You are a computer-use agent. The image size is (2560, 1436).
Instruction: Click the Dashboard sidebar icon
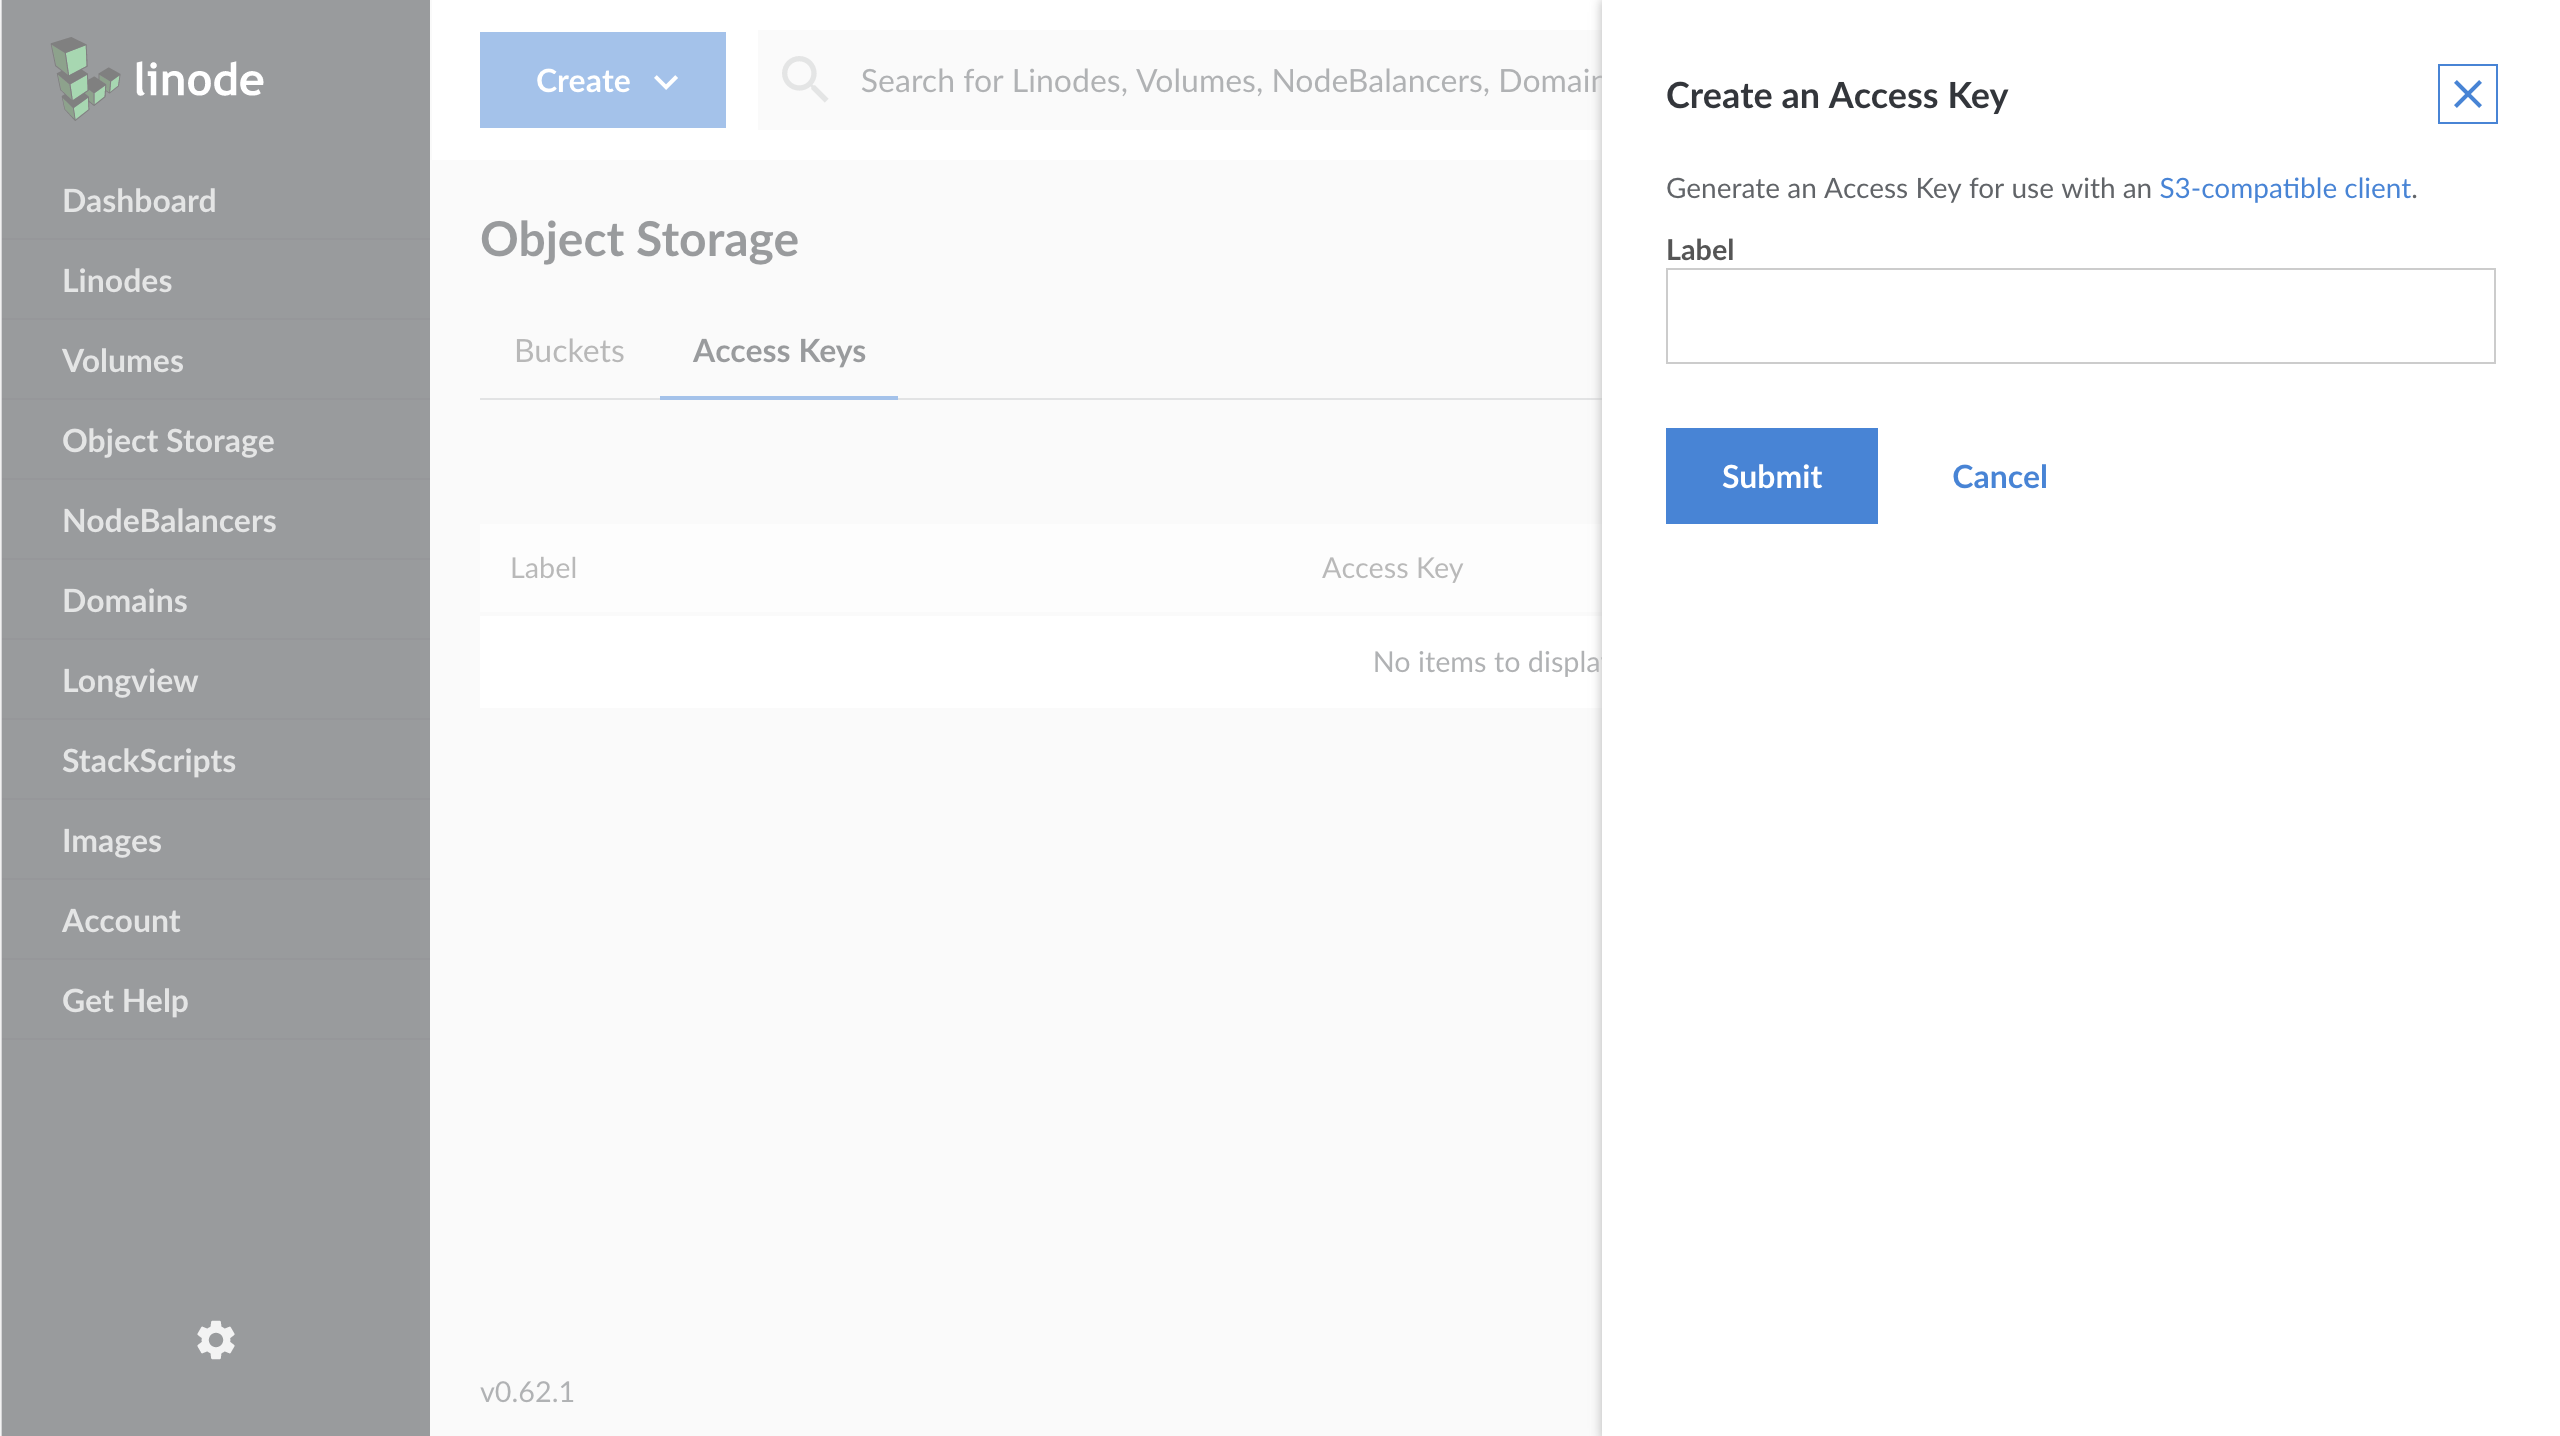pos(139,199)
